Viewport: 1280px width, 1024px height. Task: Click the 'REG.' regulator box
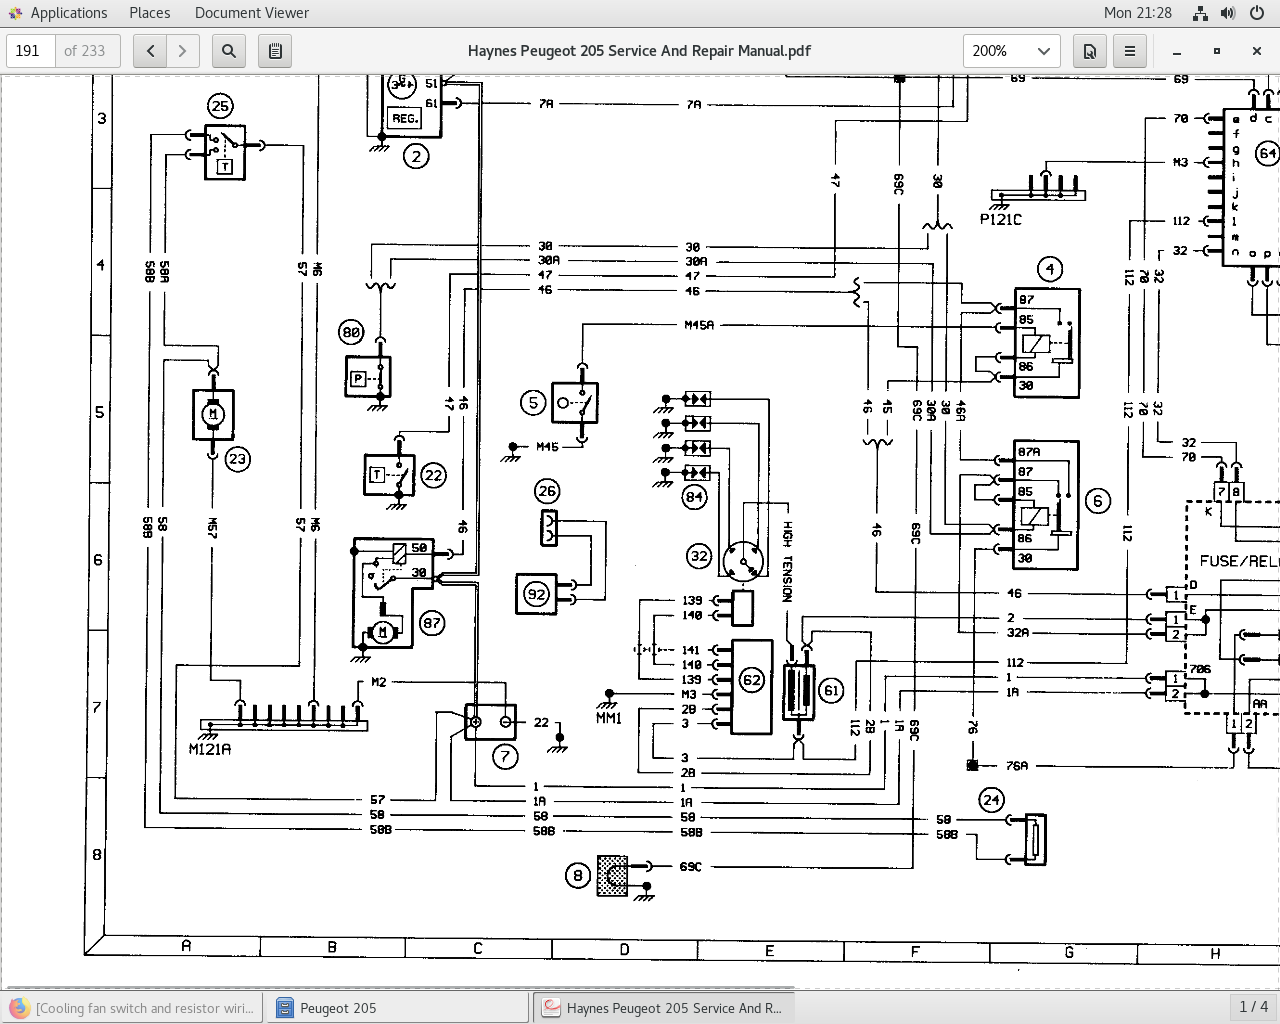(x=405, y=118)
